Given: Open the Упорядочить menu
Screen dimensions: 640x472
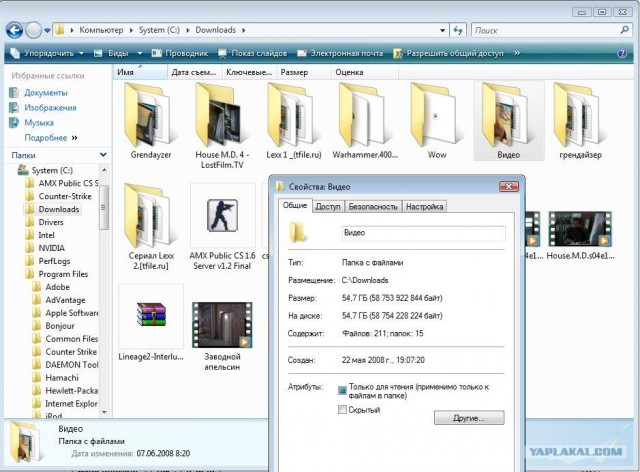Looking at the screenshot, I should point(48,53).
